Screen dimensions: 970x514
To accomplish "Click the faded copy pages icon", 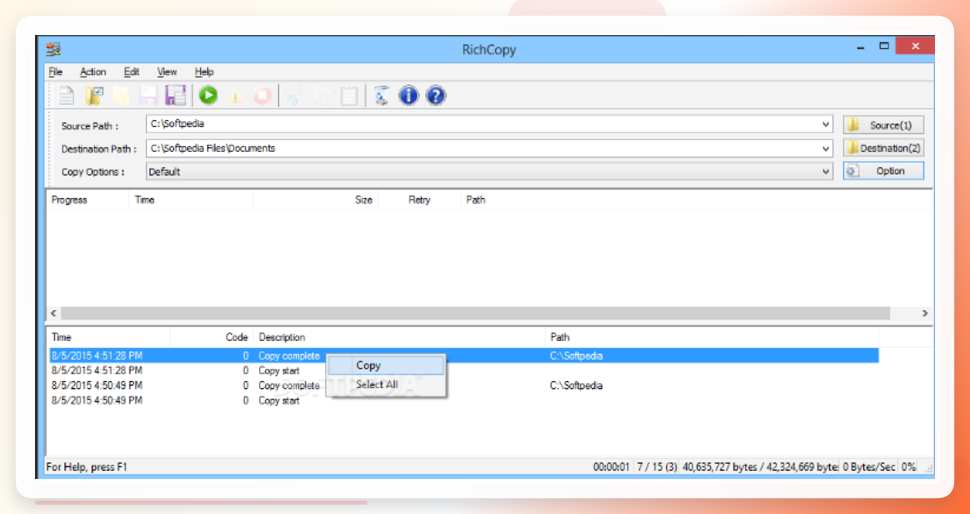I will [322, 96].
